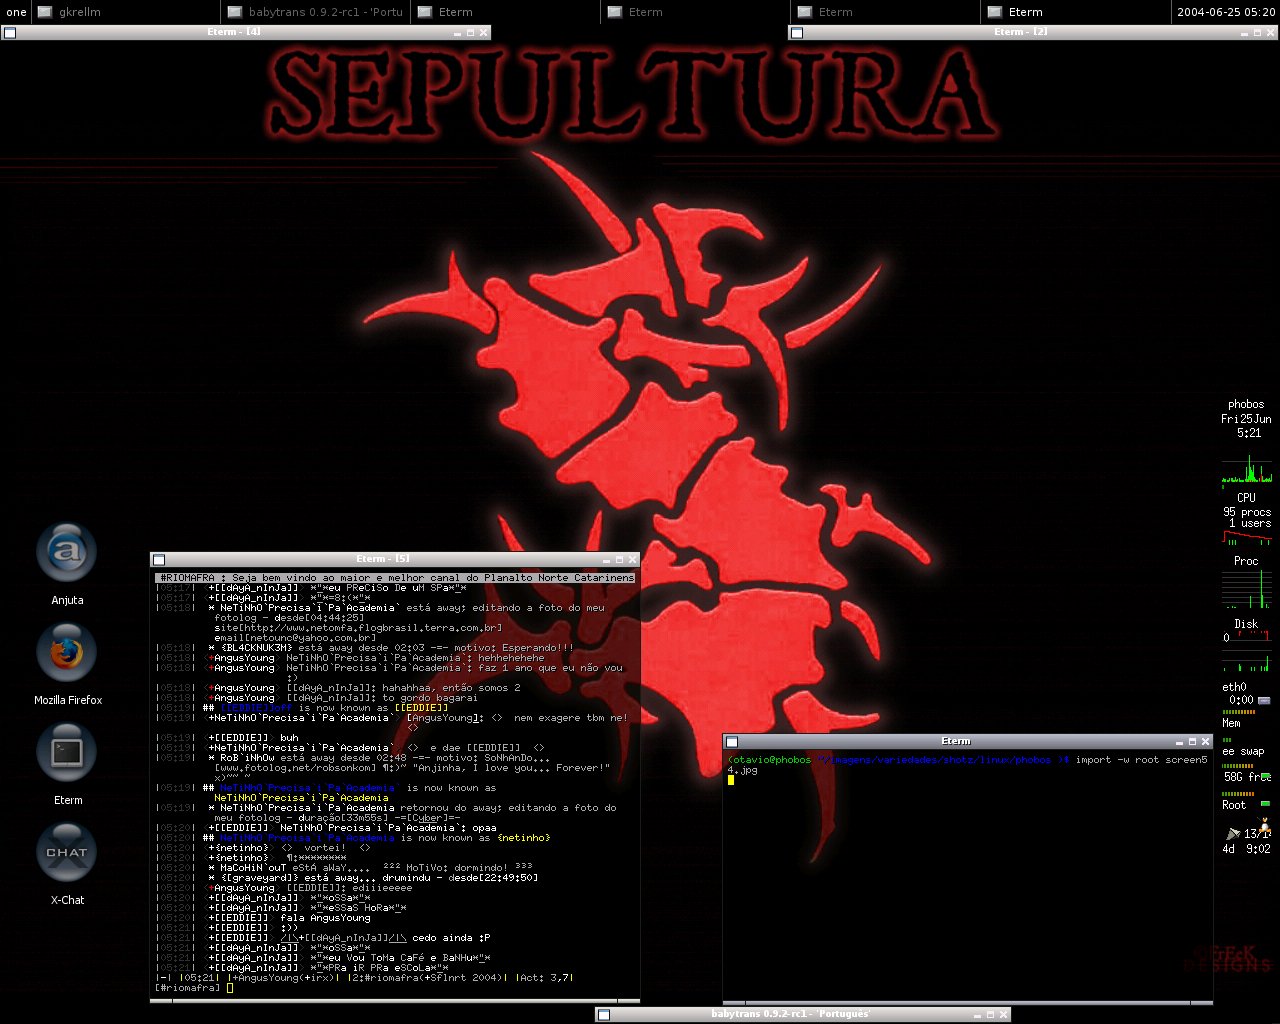This screenshot has width=1280, height=1024.
Task: Open the window menu icon of Eterm [4]
Action: pos(9,33)
